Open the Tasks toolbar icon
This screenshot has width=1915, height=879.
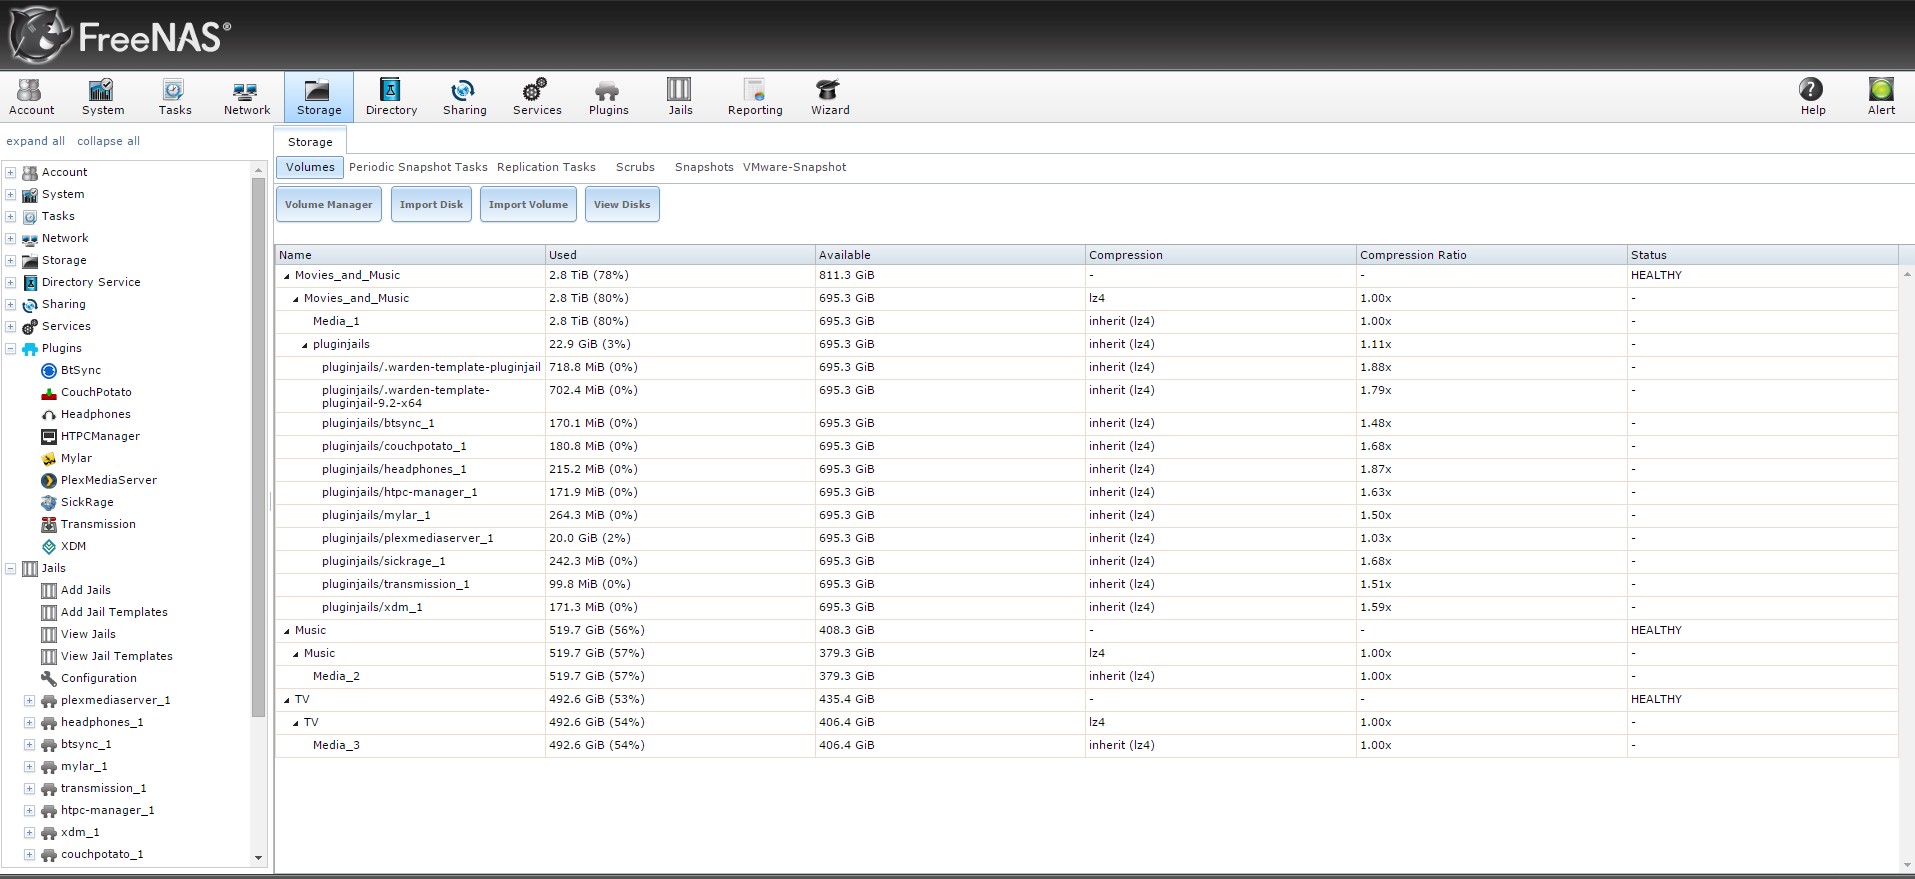tap(175, 97)
